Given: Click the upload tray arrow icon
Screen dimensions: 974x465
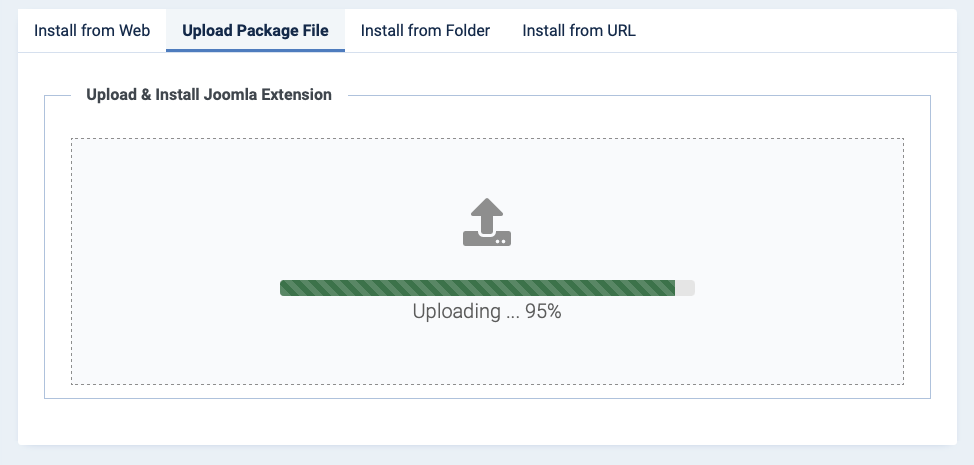Looking at the screenshot, I should (x=487, y=222).
